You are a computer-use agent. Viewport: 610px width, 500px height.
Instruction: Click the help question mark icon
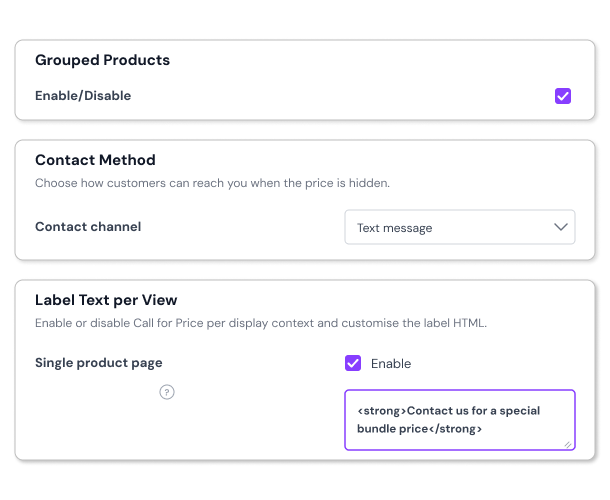[167, 392]
